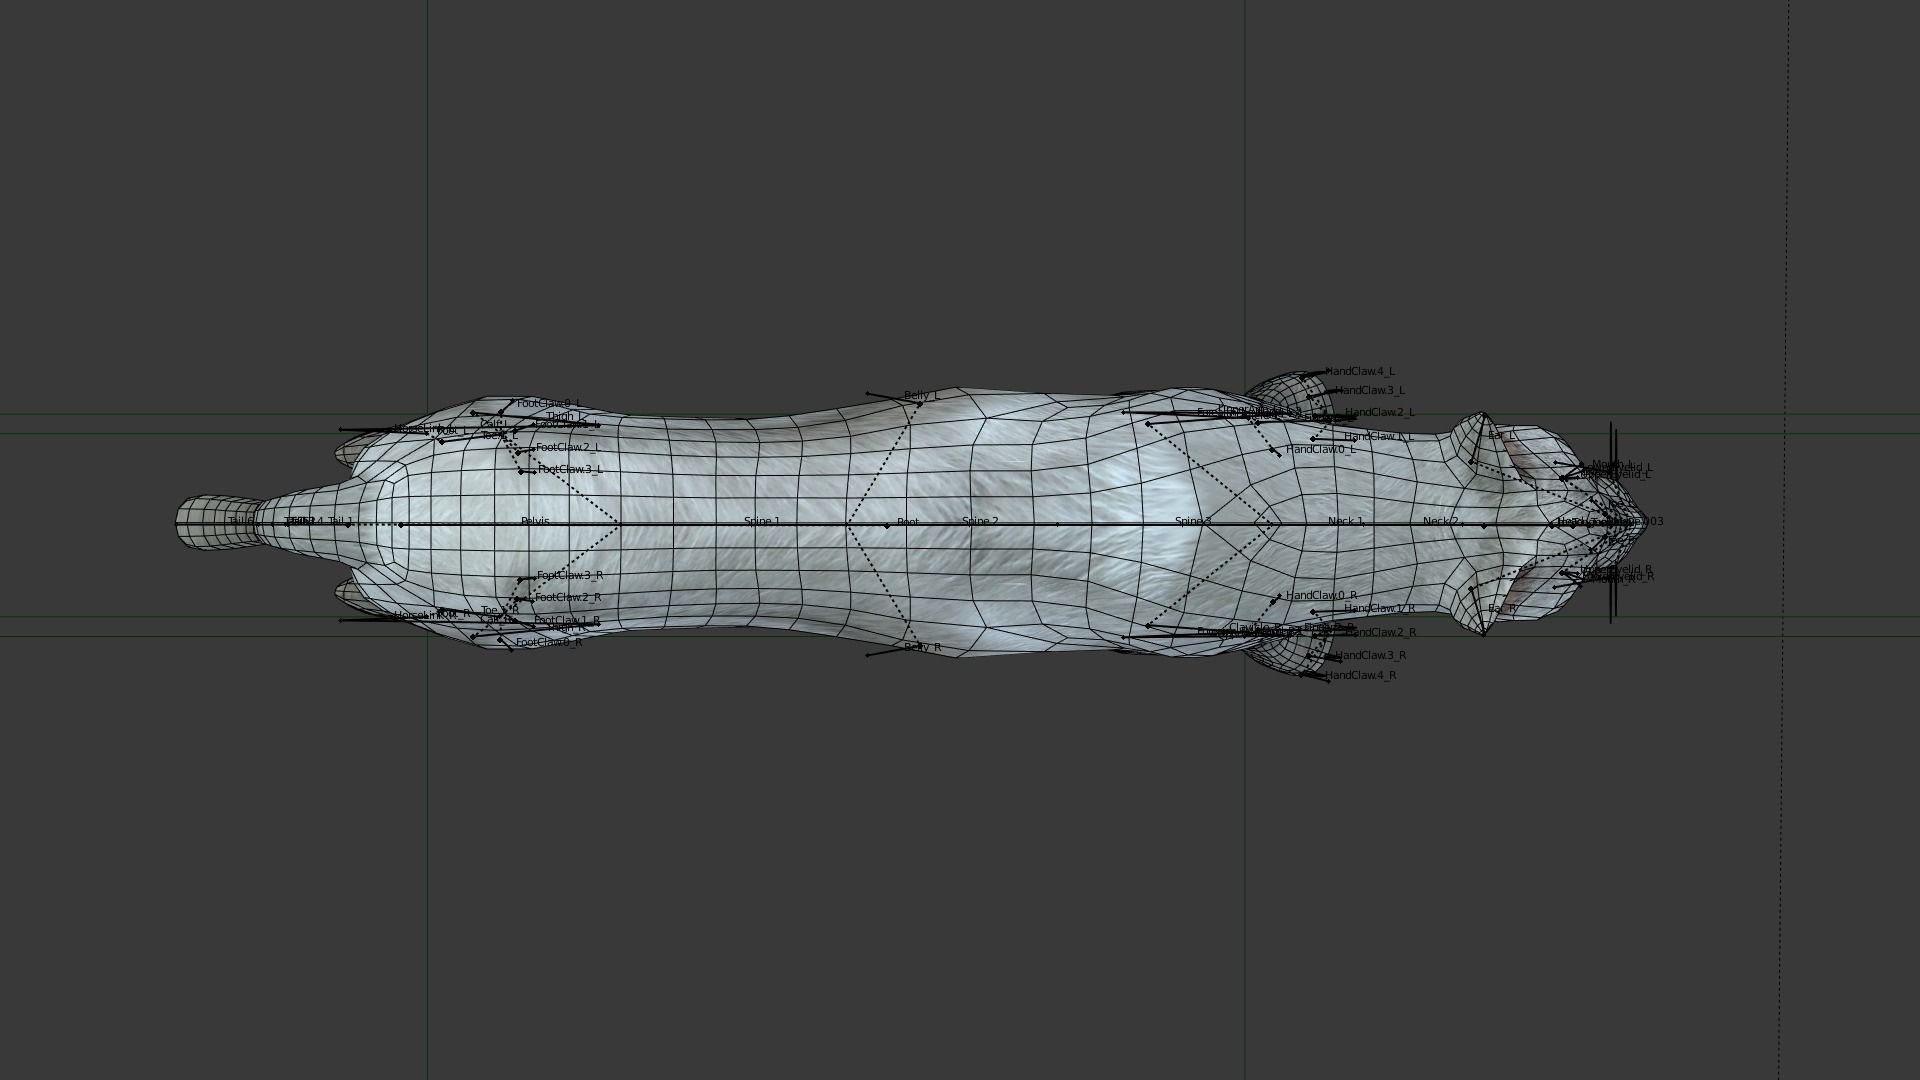
Task: Select the FootClaw.0_L bone label
Action: [548, 403]
